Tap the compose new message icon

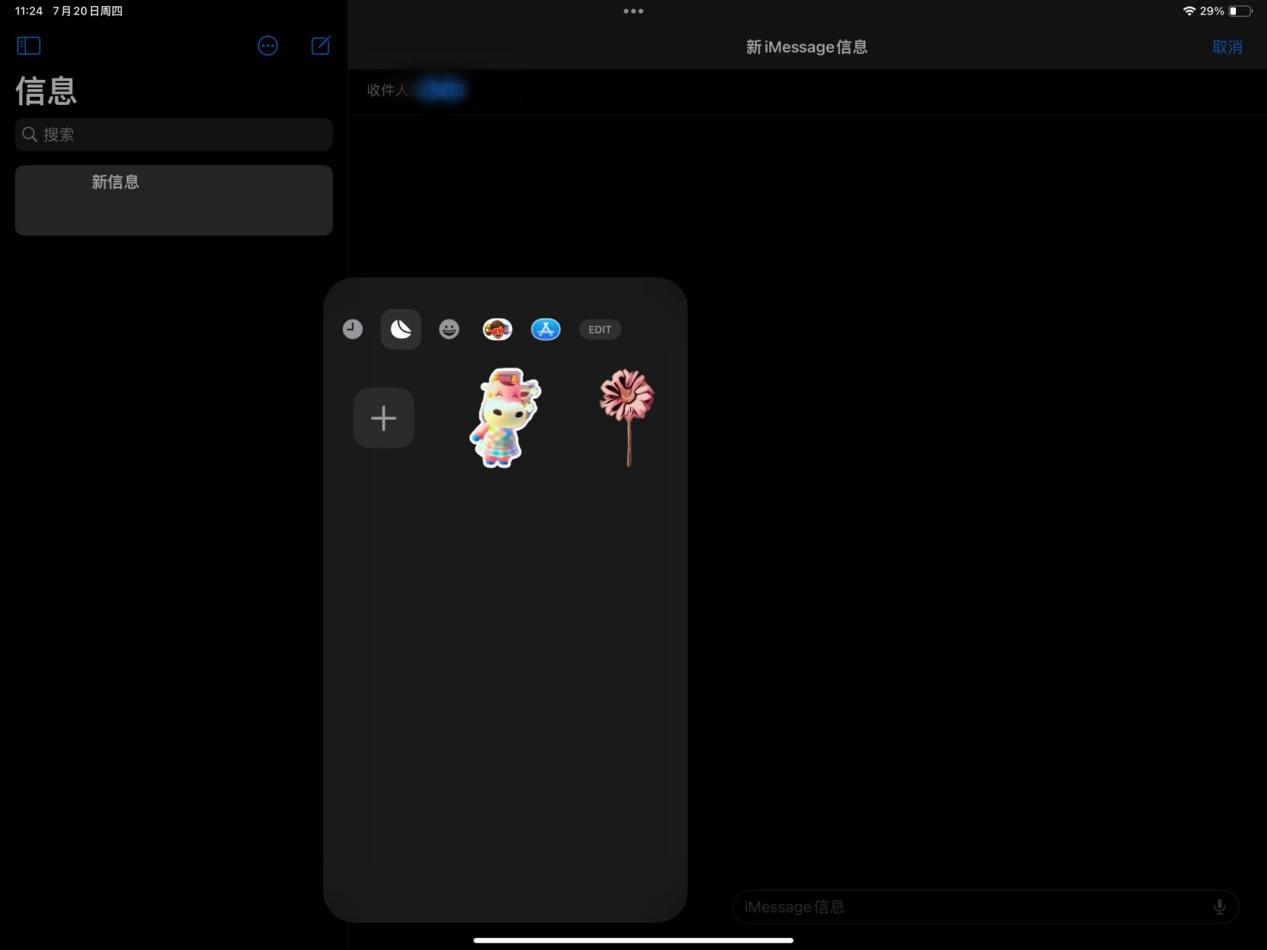click(x=320, y=45)
